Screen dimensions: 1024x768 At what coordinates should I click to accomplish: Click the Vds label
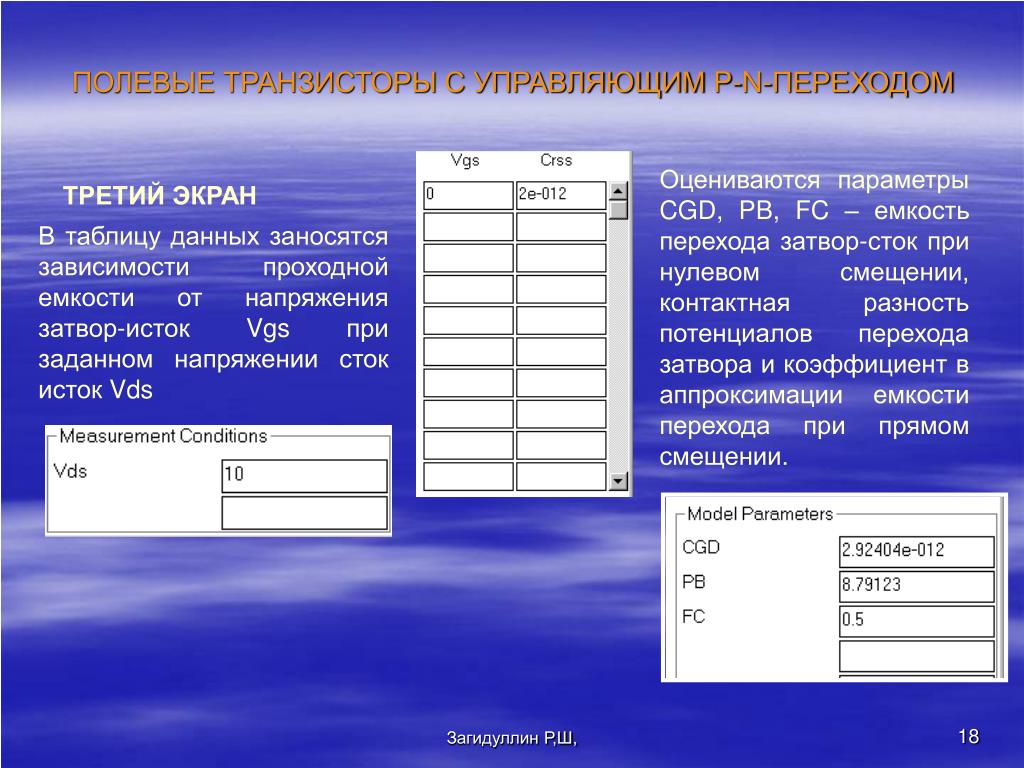tap(70, 471)
